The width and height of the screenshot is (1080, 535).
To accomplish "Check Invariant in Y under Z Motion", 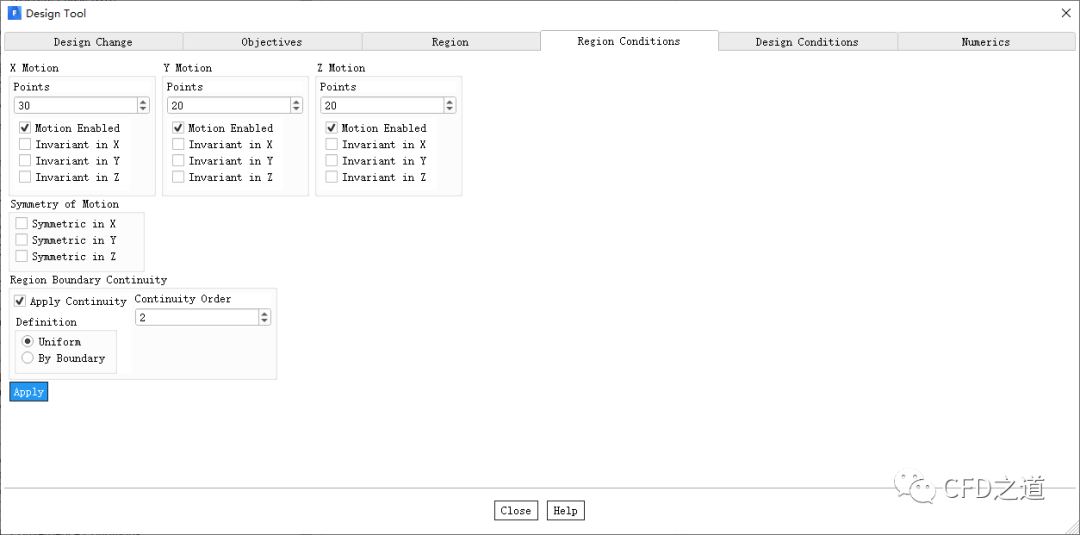I will pyautogui.click(x=331, y=161).
